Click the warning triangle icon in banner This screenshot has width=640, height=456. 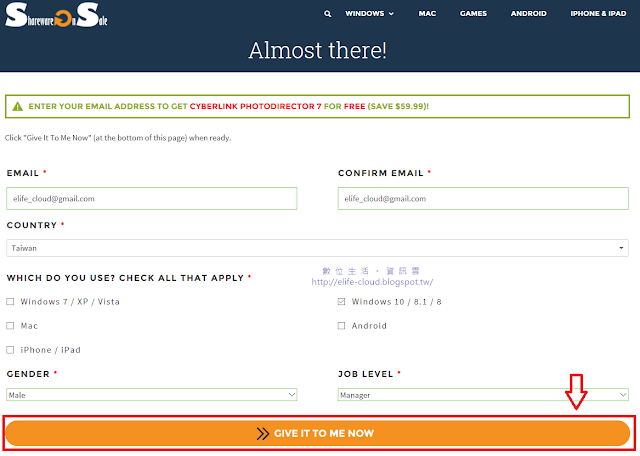(x=18, y=107)
